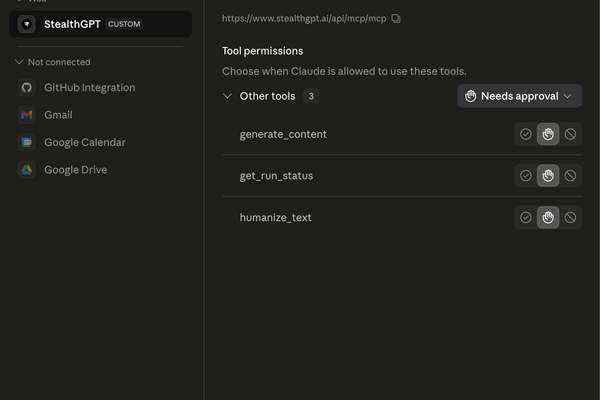
Task: Block the humanize_text tool
Action: 571,217
